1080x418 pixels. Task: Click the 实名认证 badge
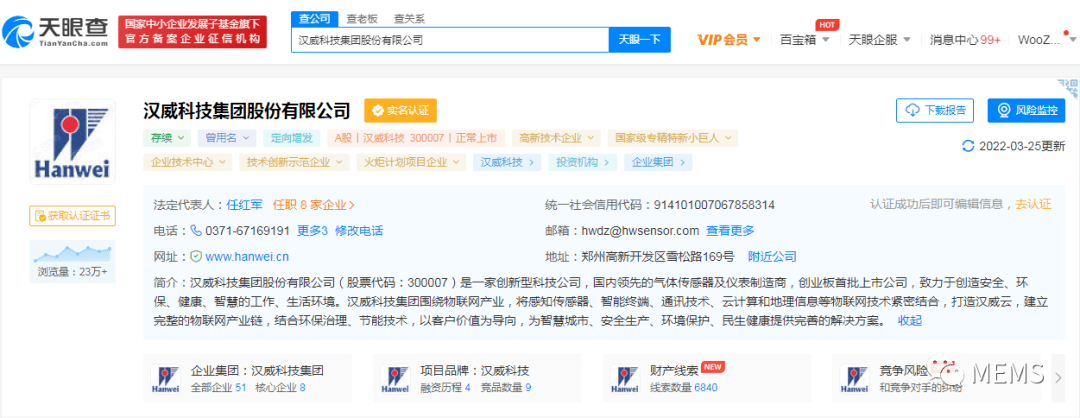click(400, 111)
